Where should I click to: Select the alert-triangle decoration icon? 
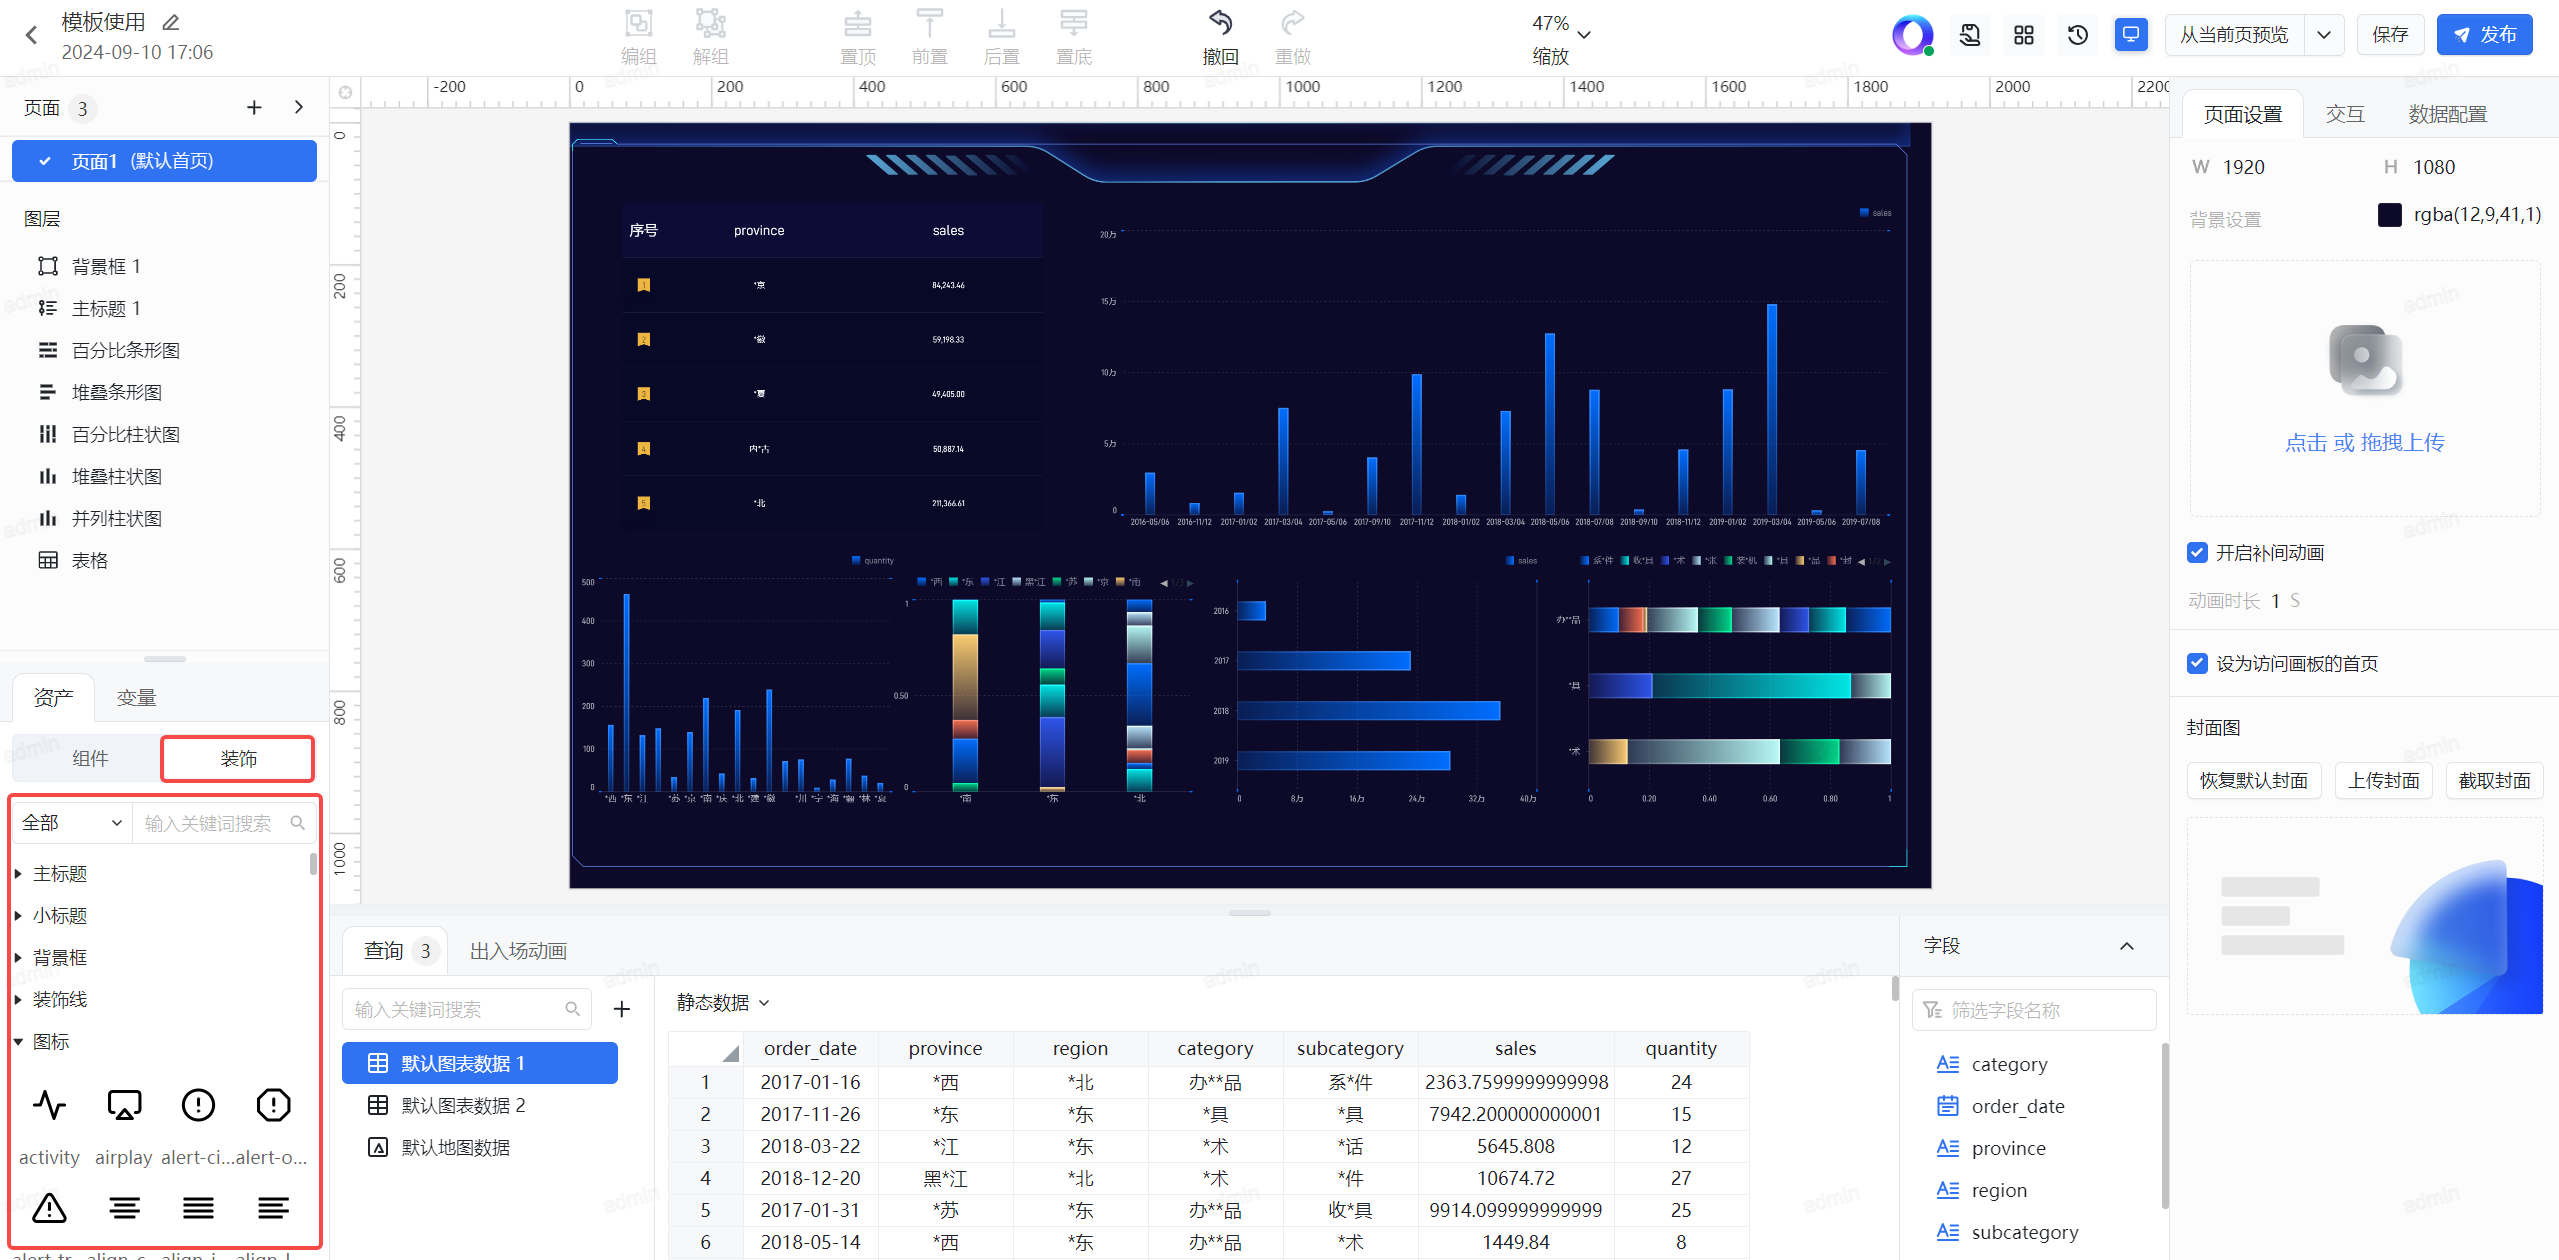click(49, 1208)
